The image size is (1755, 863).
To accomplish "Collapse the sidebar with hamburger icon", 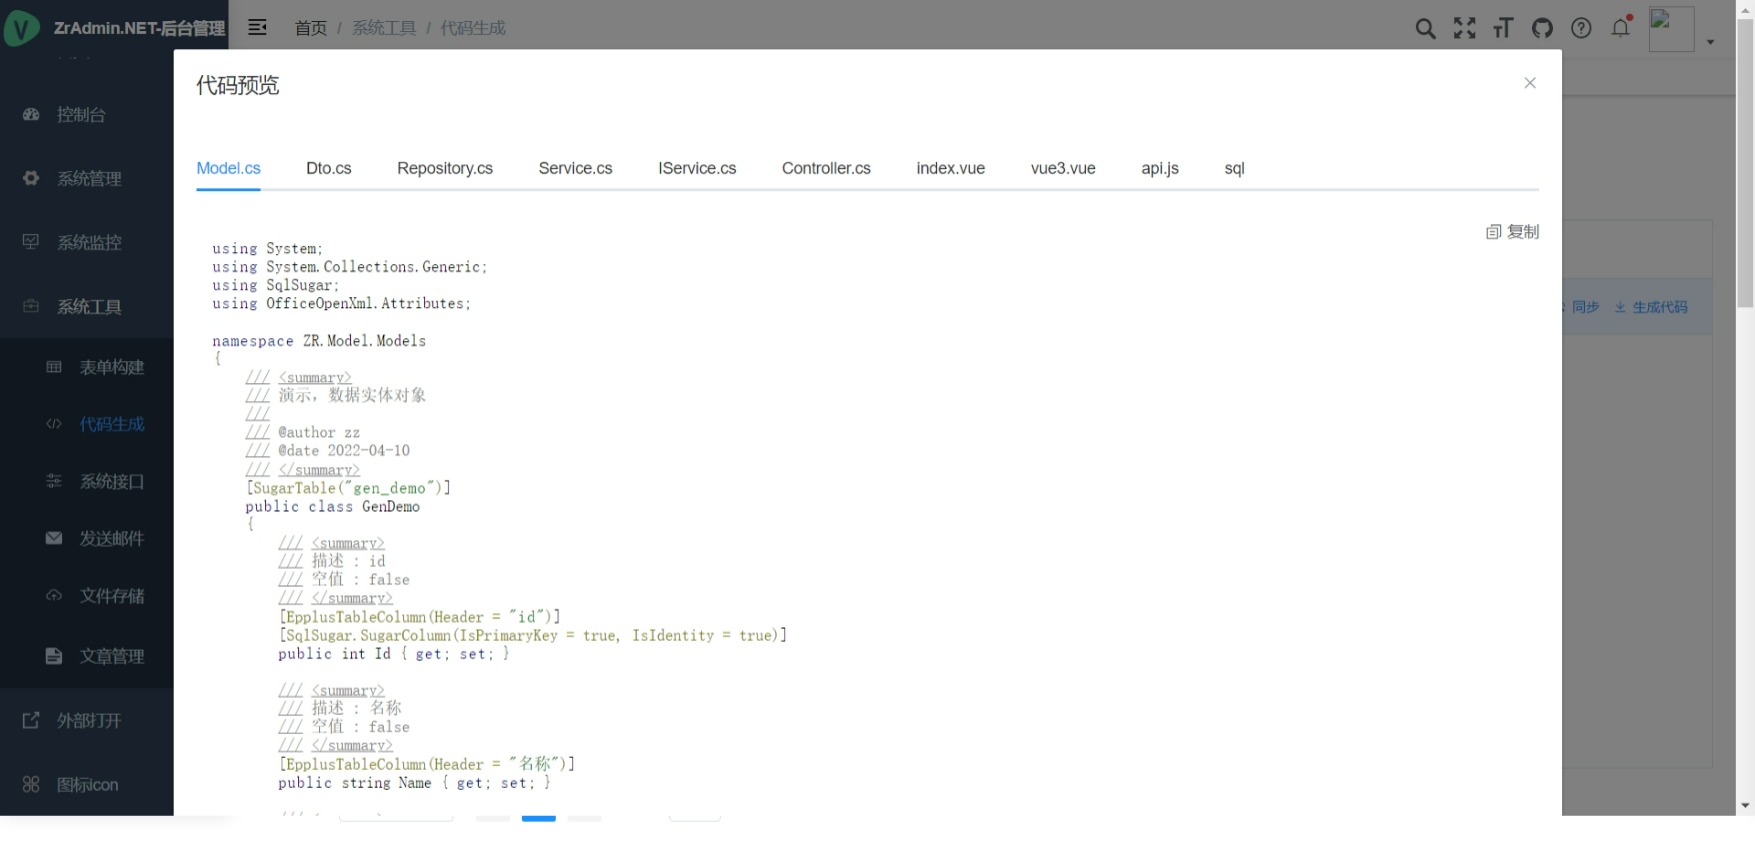I will pos(257,28).
